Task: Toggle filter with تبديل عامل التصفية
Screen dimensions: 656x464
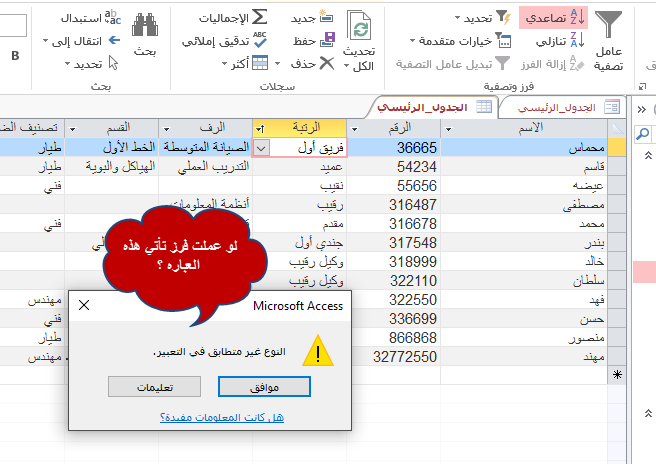Action: [453, 64]
